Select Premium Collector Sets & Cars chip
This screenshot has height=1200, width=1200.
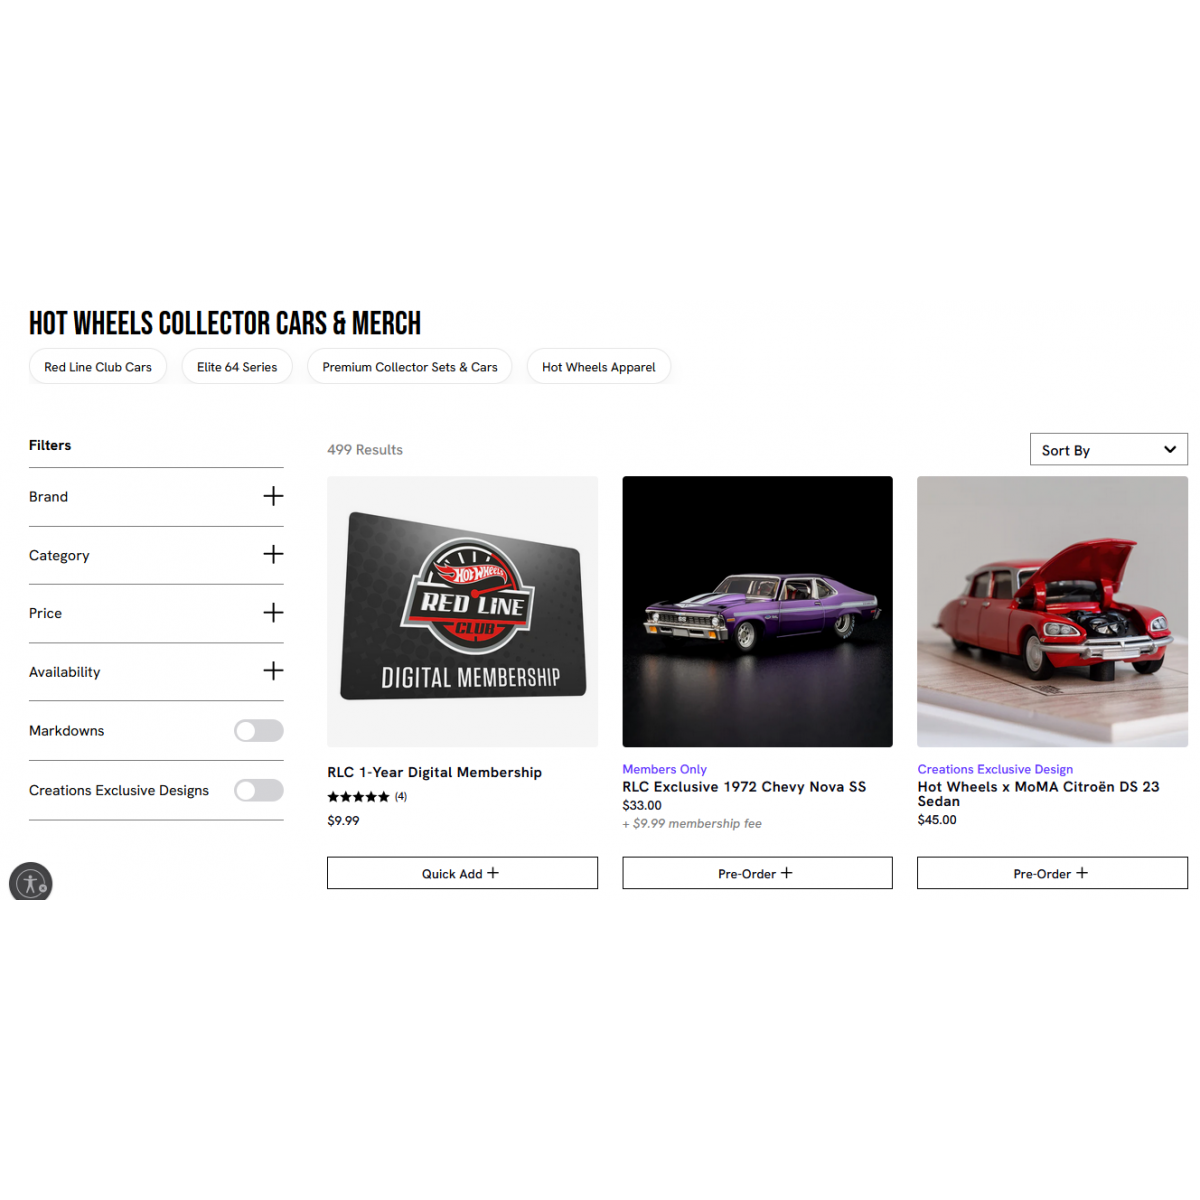[410, 367]
